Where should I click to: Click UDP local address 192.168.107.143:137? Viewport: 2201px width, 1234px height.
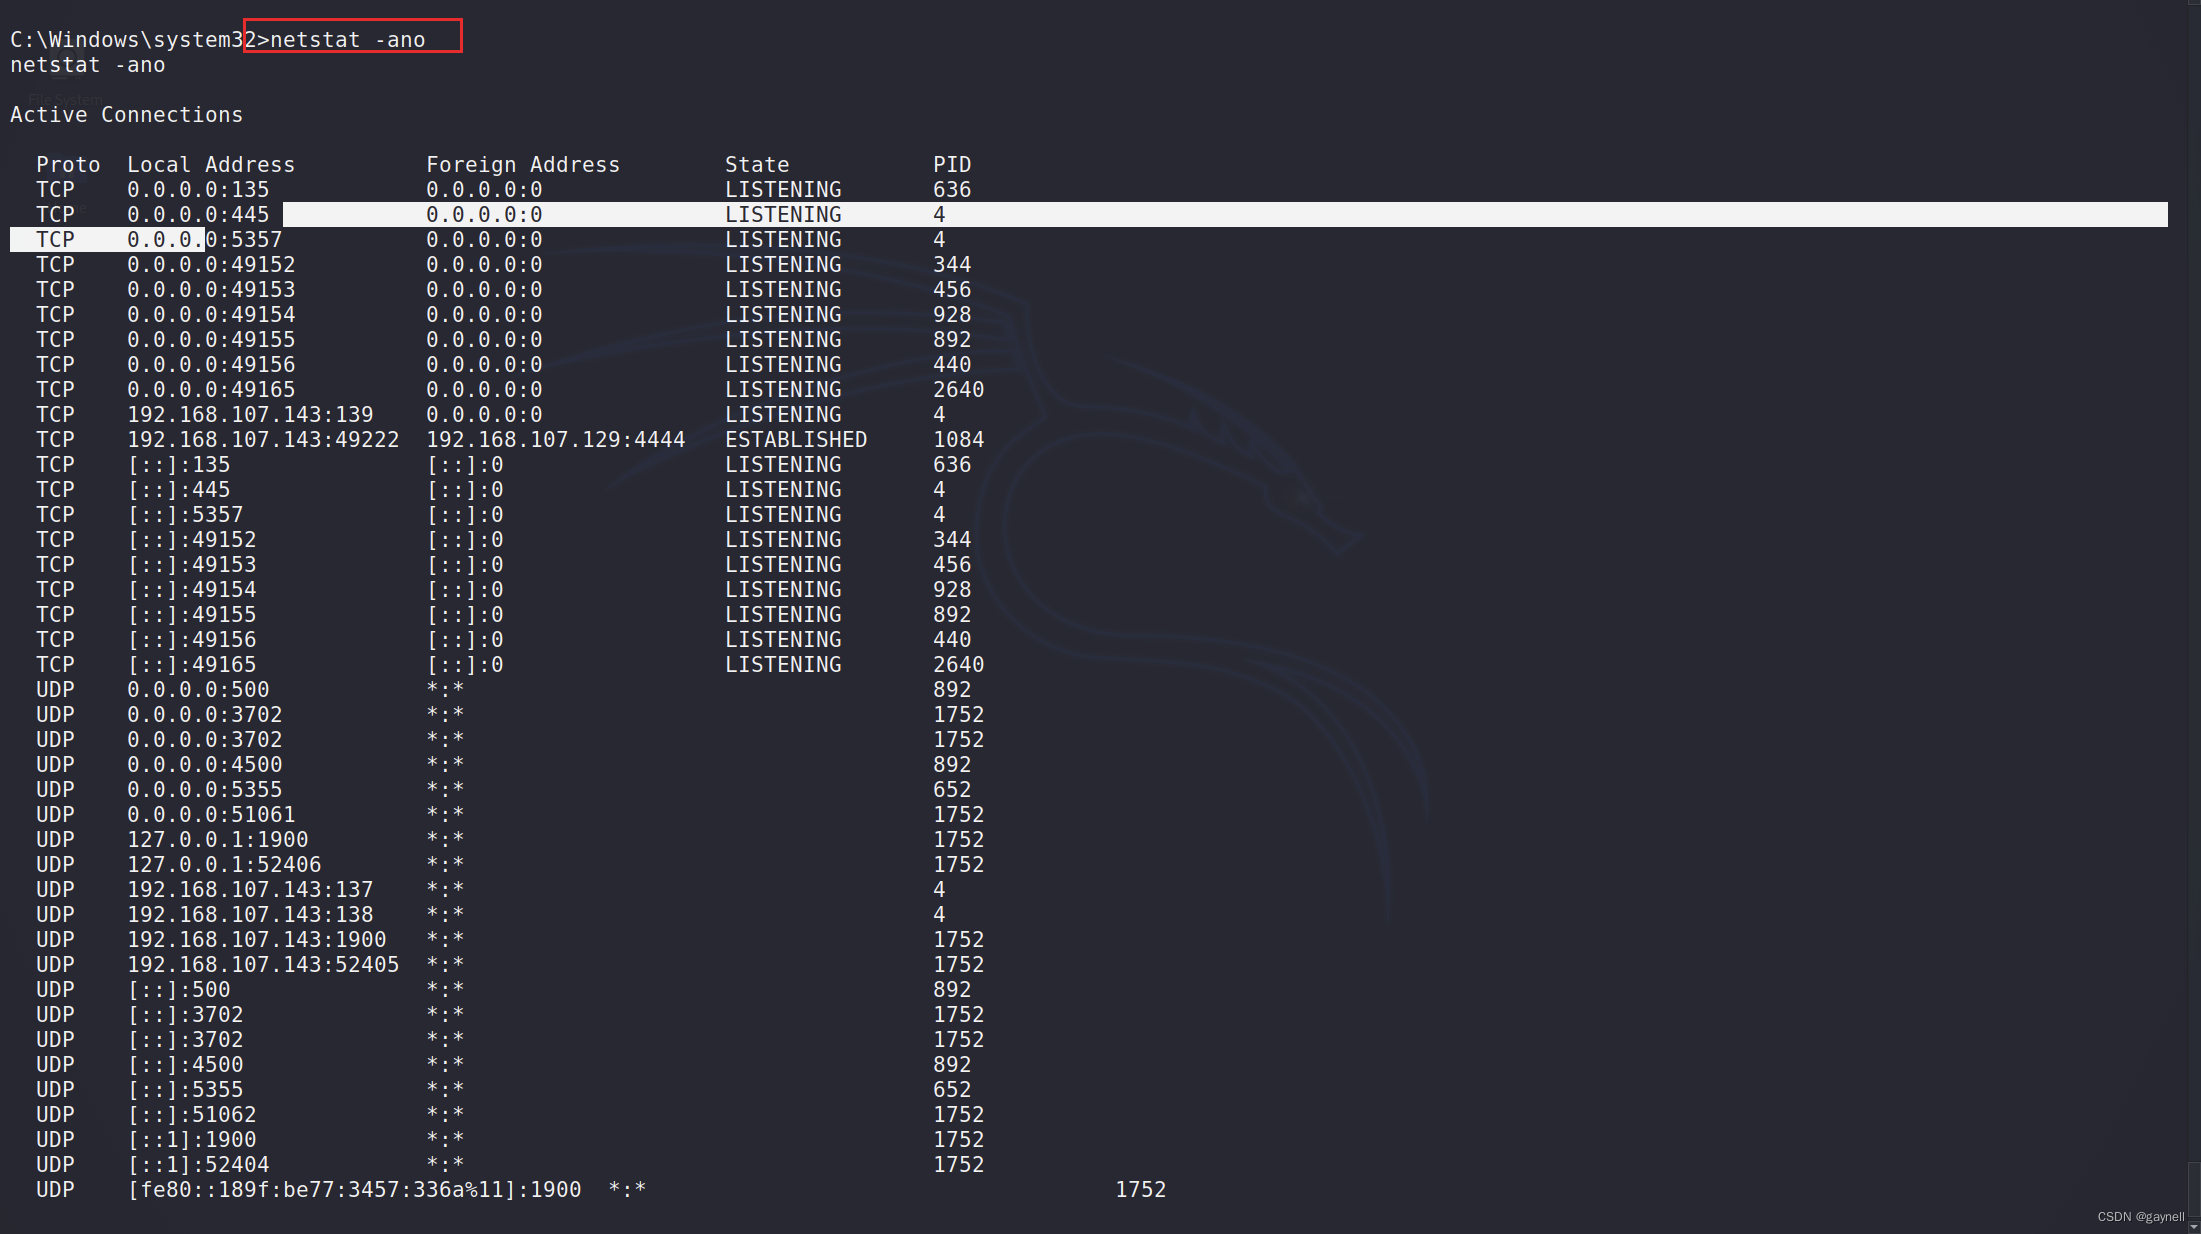click(250, 890)
